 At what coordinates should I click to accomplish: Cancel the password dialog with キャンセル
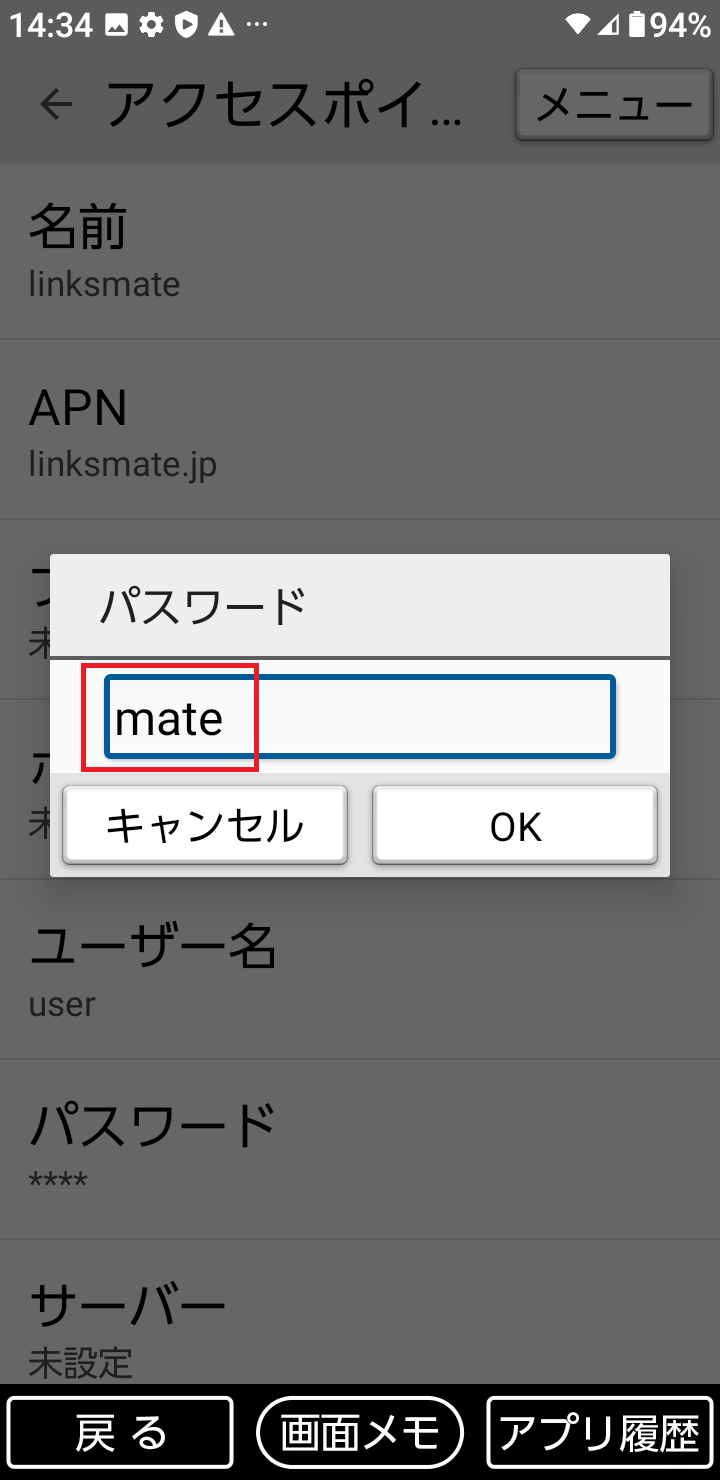pyautogui.click(x=205, y=826)
